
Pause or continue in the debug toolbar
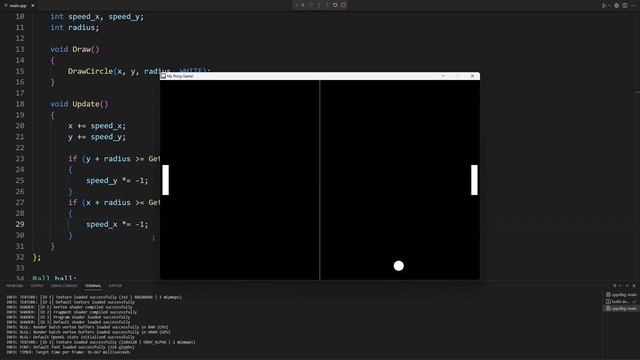(x=302, y=5)
